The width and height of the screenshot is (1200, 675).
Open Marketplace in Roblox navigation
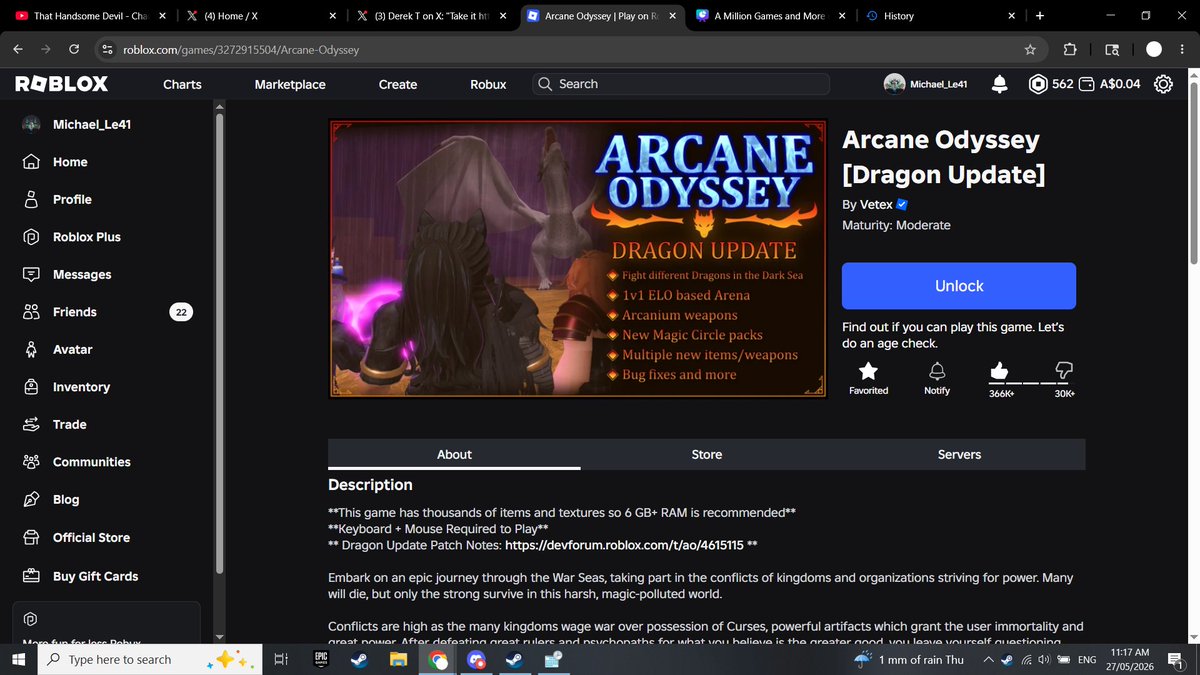point(290,84)
